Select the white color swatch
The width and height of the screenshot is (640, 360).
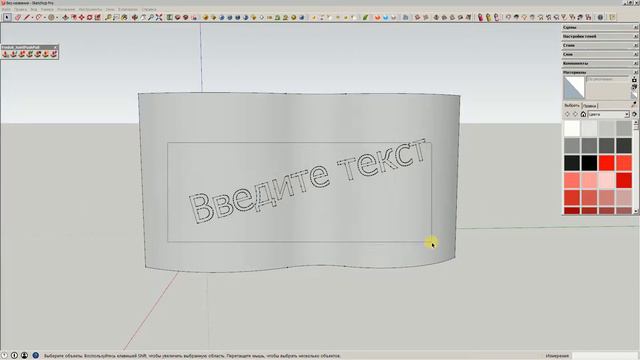click(x=572, y=129)
